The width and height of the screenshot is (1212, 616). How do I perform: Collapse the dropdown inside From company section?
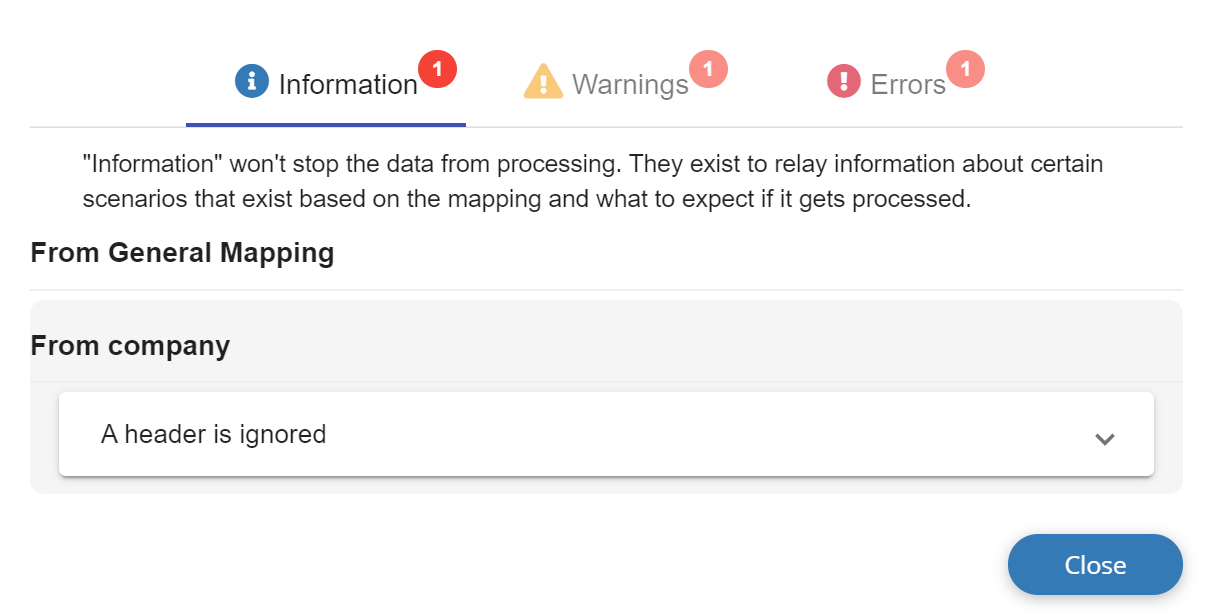coord(1105,438)
